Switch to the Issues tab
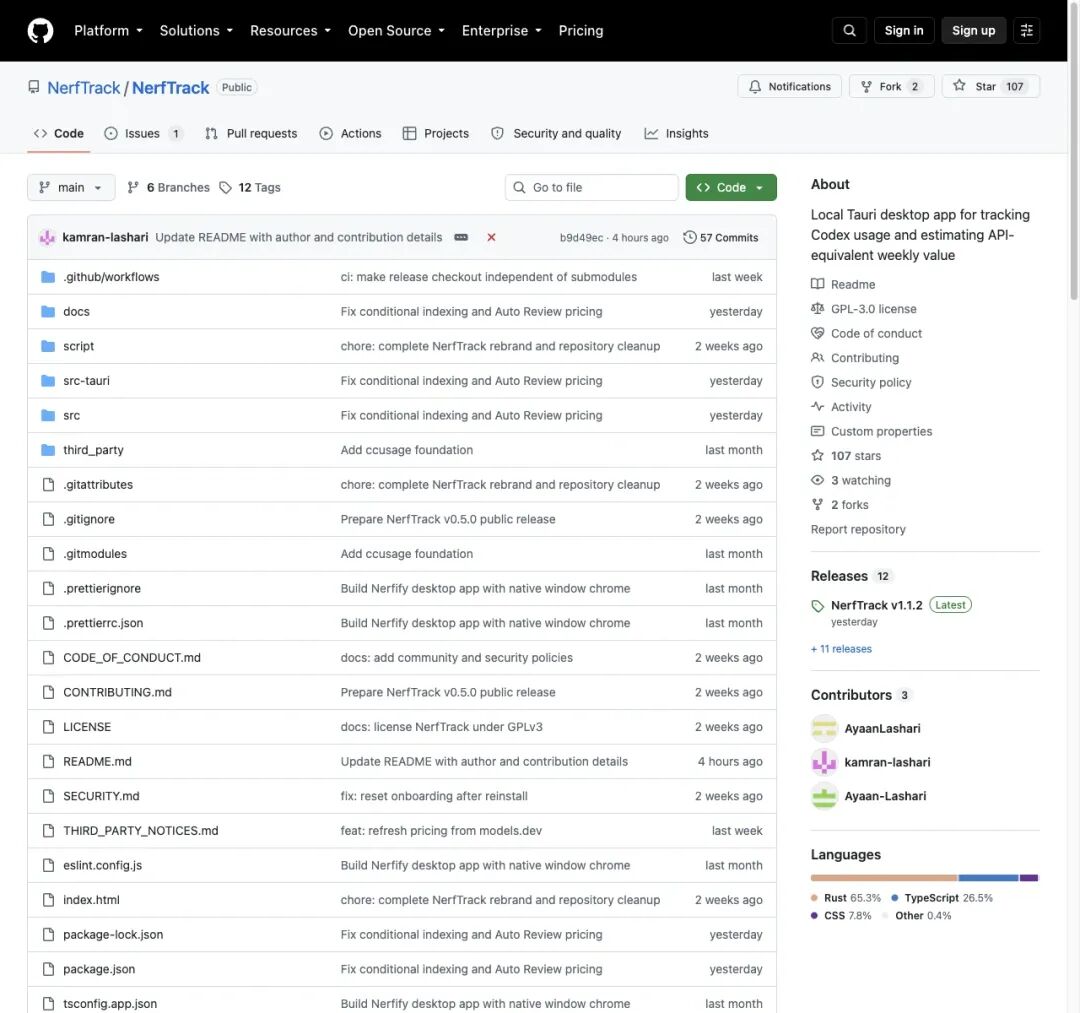The width and height of the screenshot is (1080, 1013). [143, 134]
